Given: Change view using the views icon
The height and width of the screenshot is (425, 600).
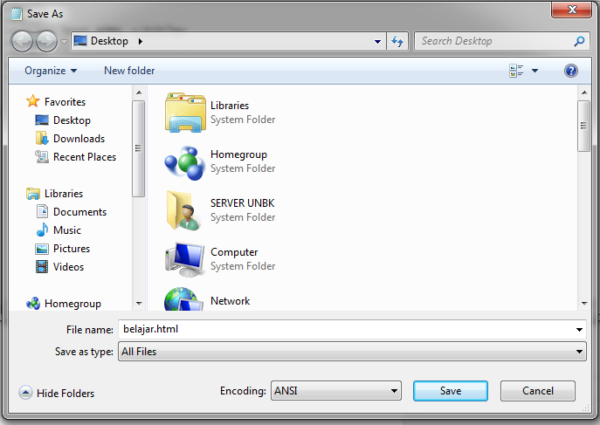Looking at the screenshot, I should click(517, 71).
